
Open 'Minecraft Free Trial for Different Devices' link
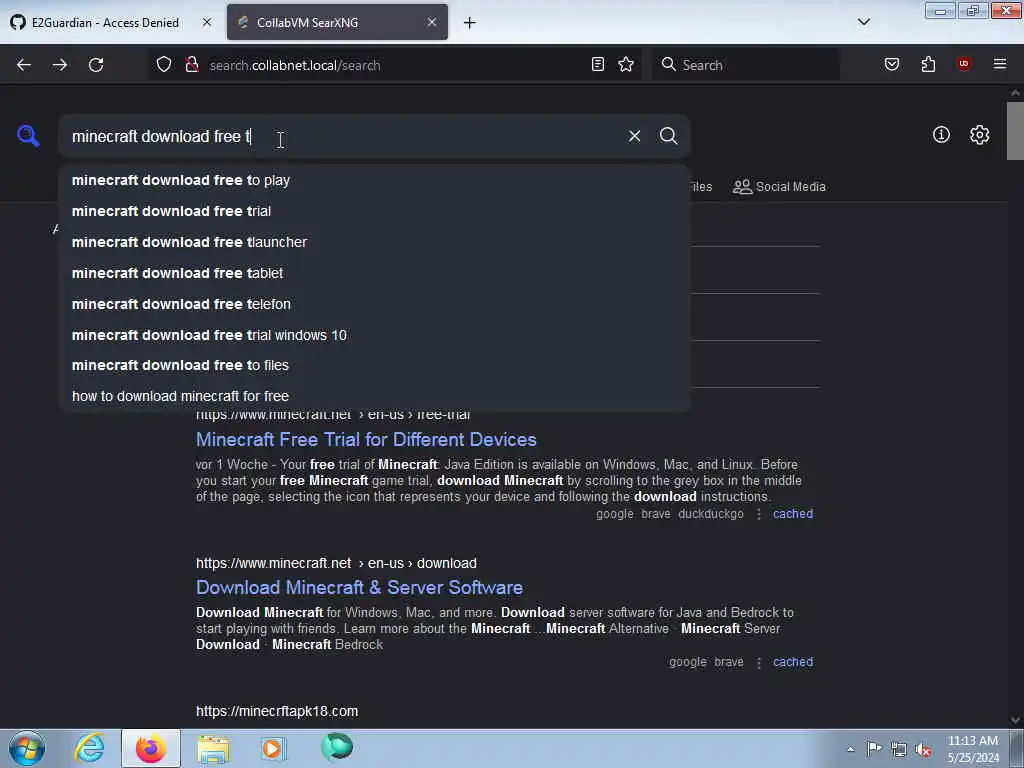[366, 440]
